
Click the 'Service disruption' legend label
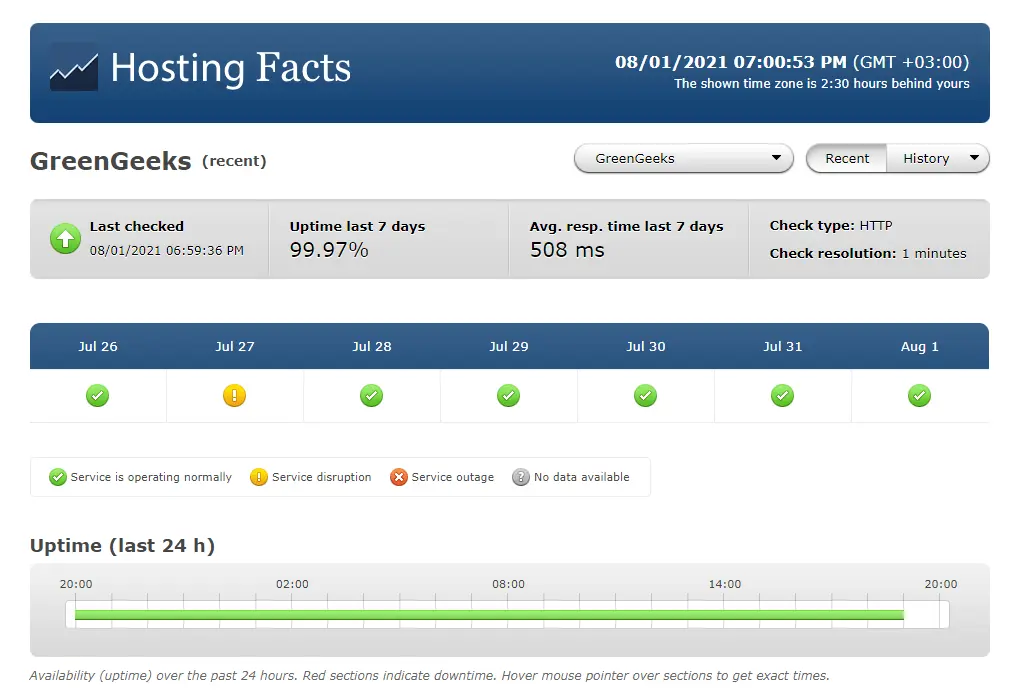point(321,477)
